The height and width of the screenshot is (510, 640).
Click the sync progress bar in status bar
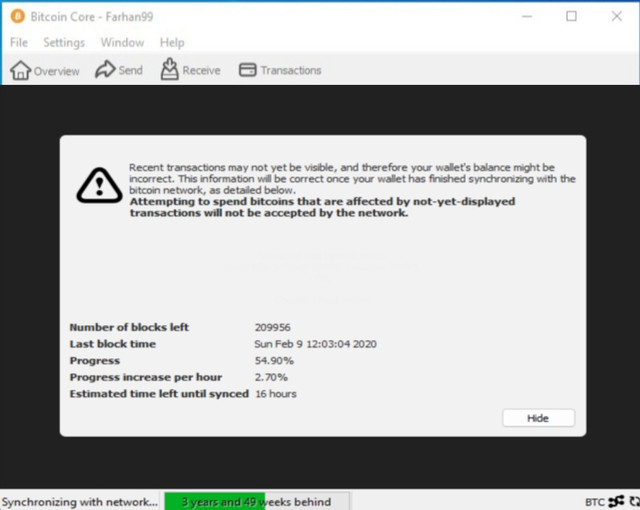pos(256,501)
